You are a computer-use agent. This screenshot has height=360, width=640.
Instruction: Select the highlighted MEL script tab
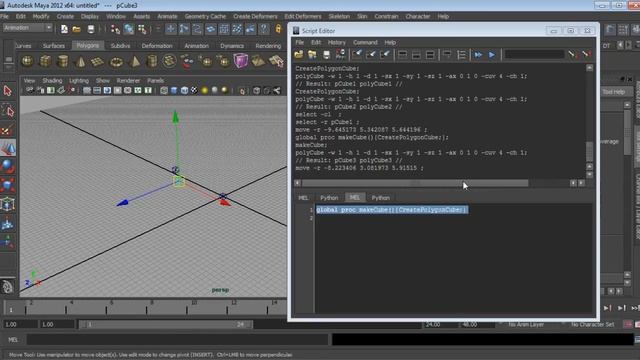pyautogui.click(x=354, y=198)
